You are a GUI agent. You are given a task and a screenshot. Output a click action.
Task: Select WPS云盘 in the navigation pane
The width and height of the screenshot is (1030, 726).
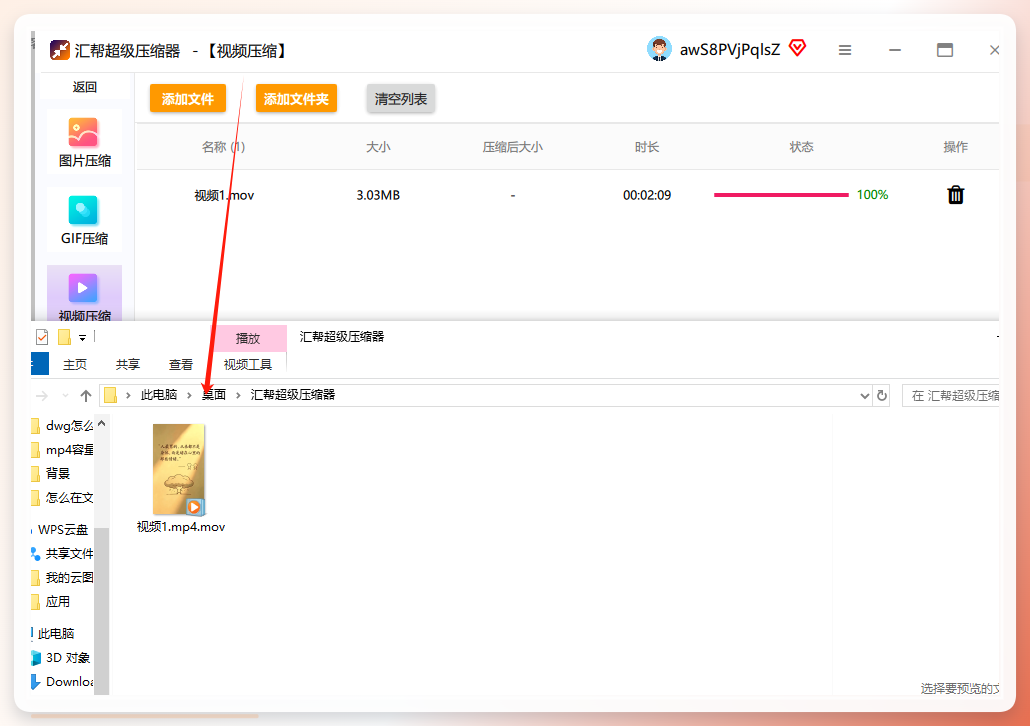[x=62, y=530]
